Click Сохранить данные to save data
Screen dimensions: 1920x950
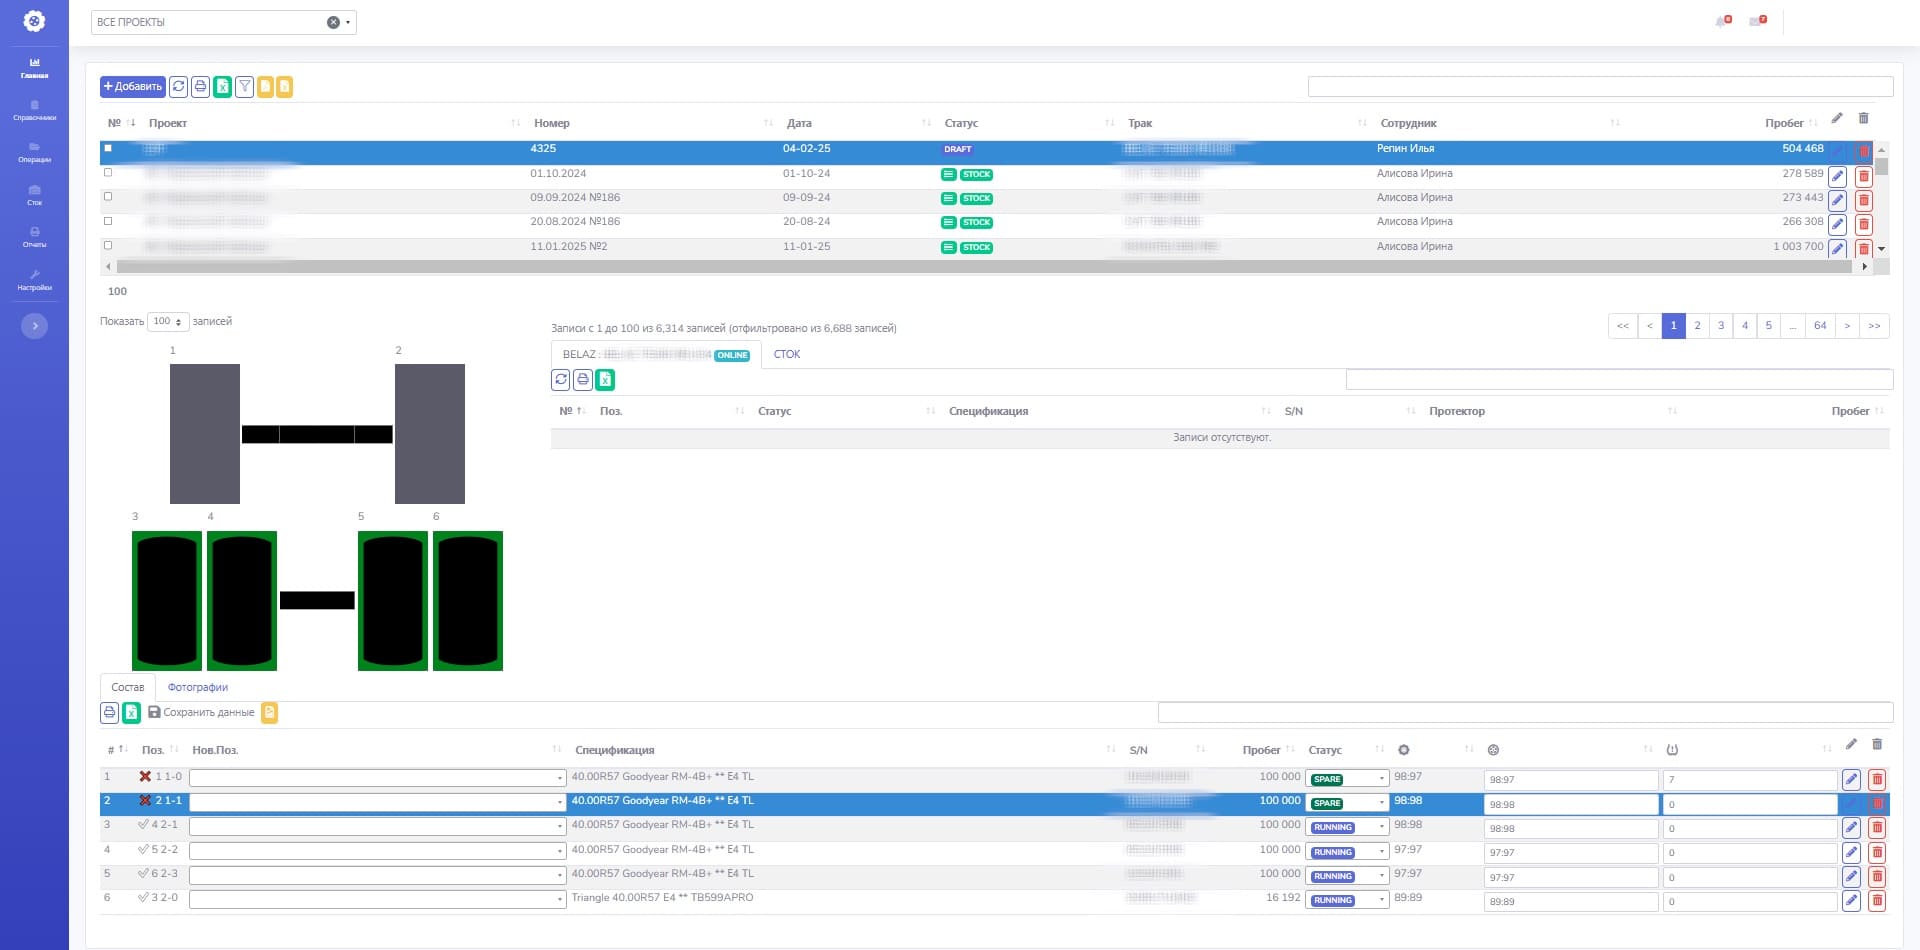[201, 712]
